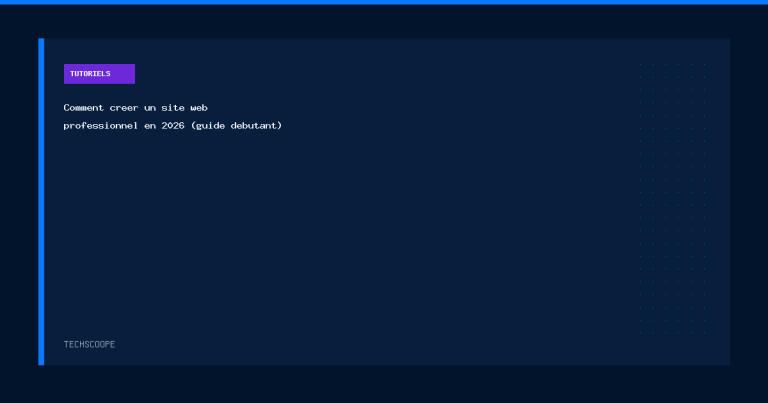Click the purple TUTORIELS category badge
Screen dimensions: 768x403
[99, 74]
